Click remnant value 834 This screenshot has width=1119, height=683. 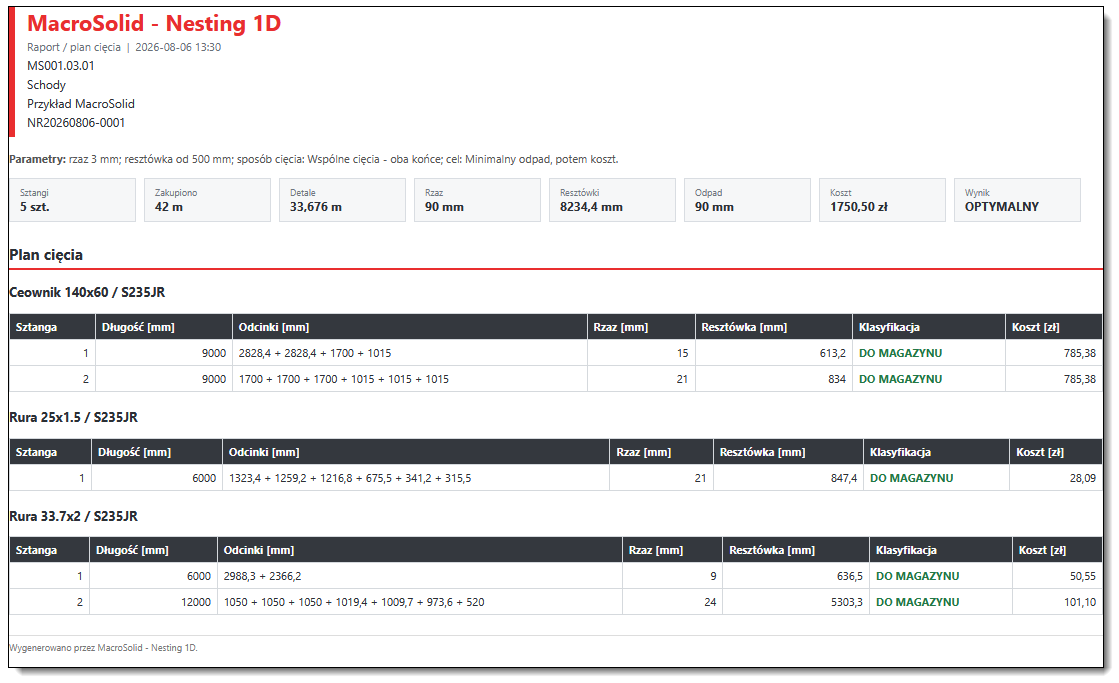(x=837, y=379)
